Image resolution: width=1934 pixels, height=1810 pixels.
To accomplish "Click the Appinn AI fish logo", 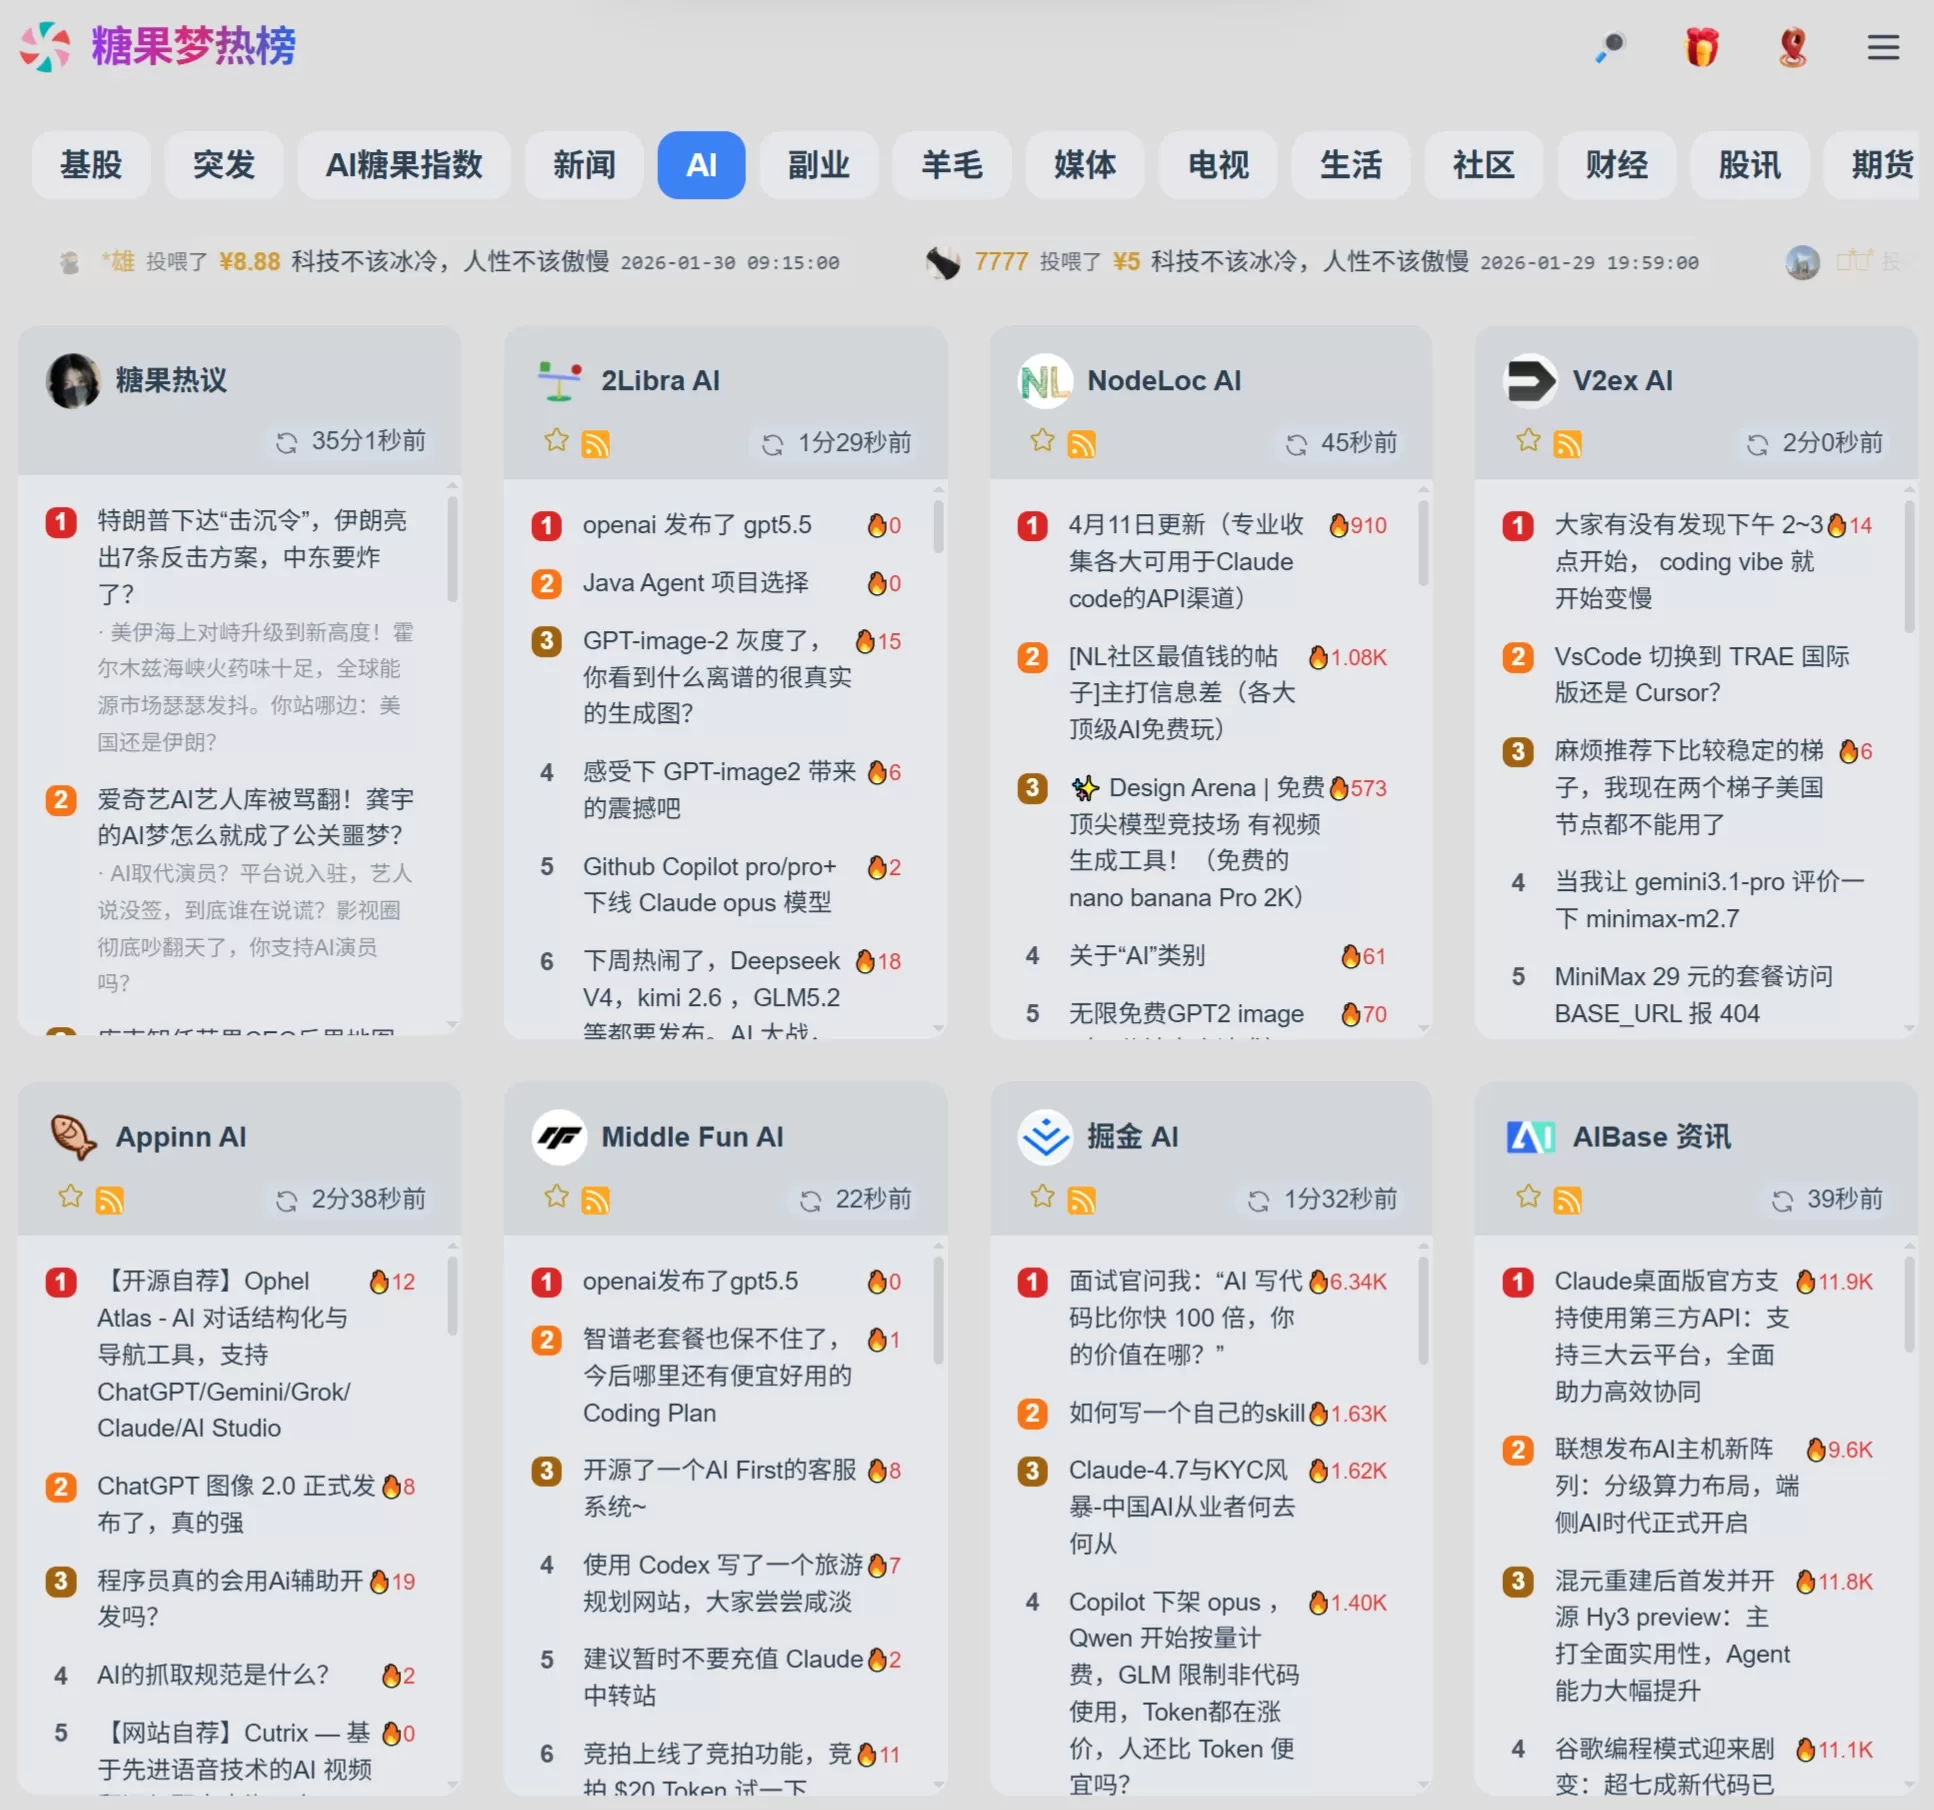I will (x=73, y=1137).
